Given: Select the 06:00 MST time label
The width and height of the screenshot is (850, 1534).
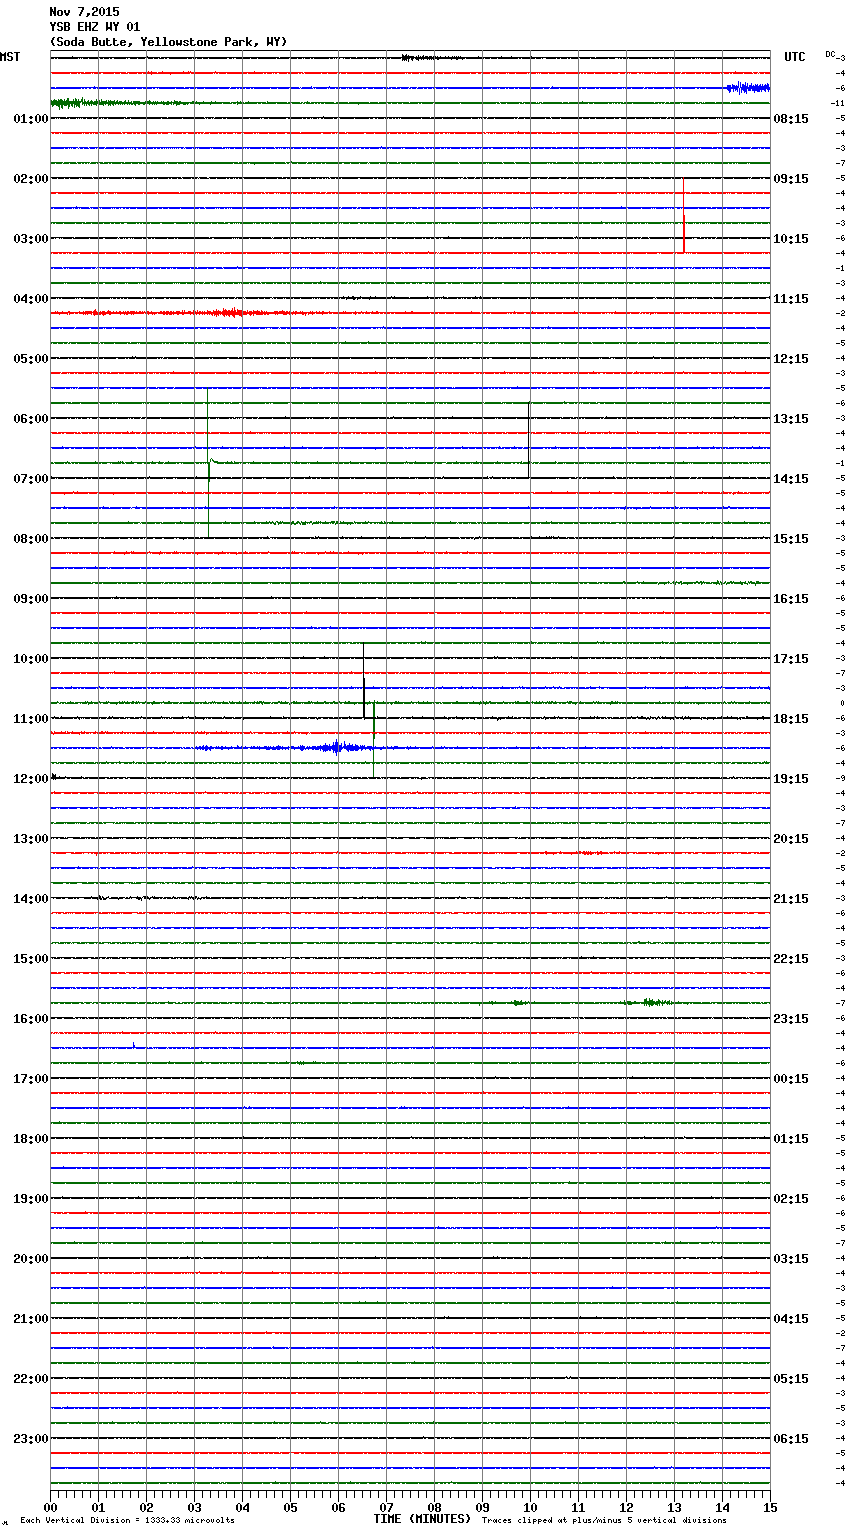Looking at the screenshot, I should point(31,419).
